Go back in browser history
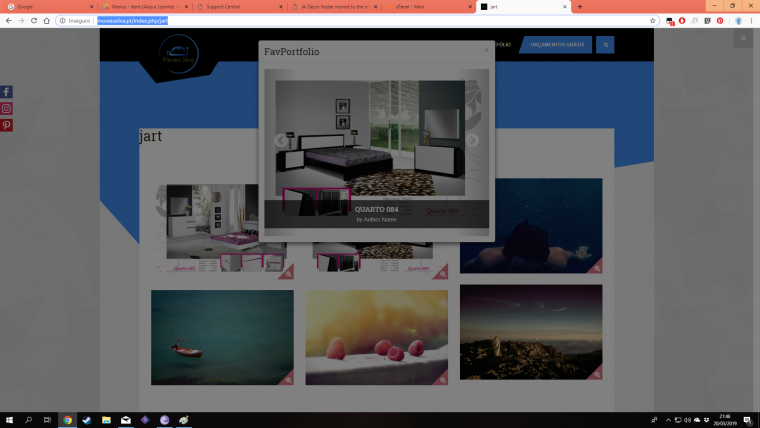The width and height of the screenshot is (760, 428). point(8,21)
